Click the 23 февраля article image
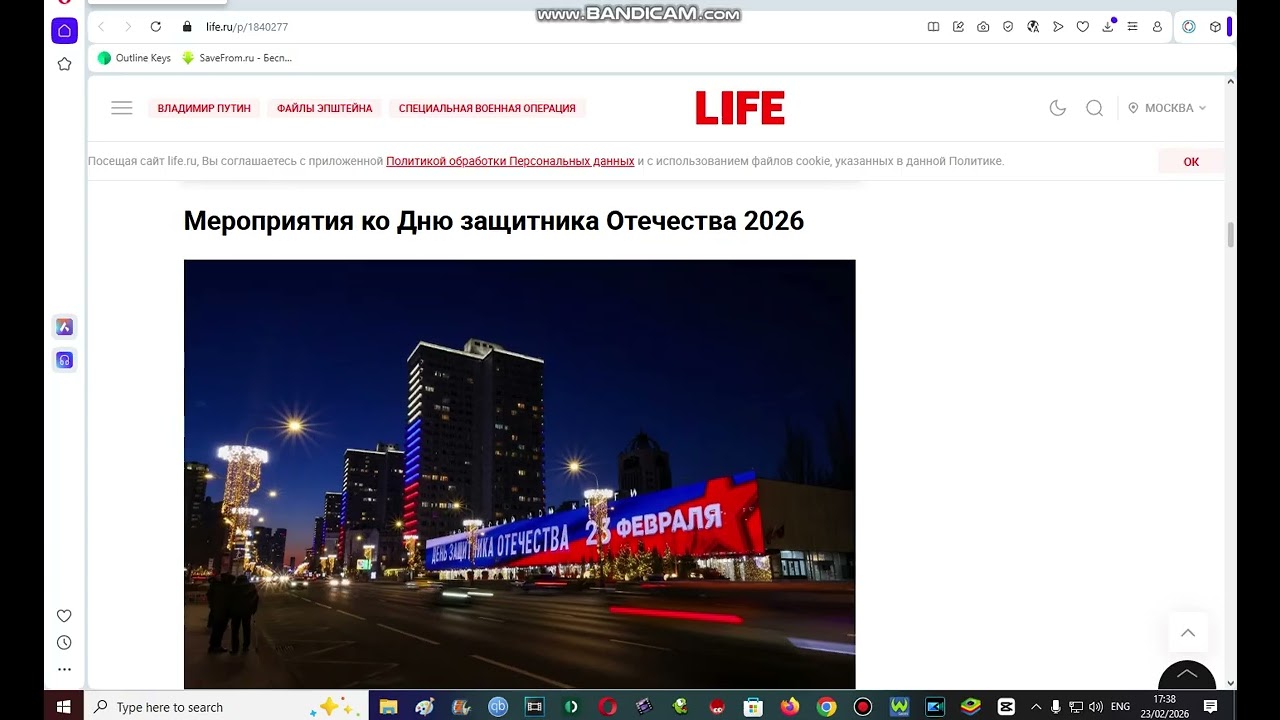Viewport: 1280px width, 720px height. tap(519, 474)
